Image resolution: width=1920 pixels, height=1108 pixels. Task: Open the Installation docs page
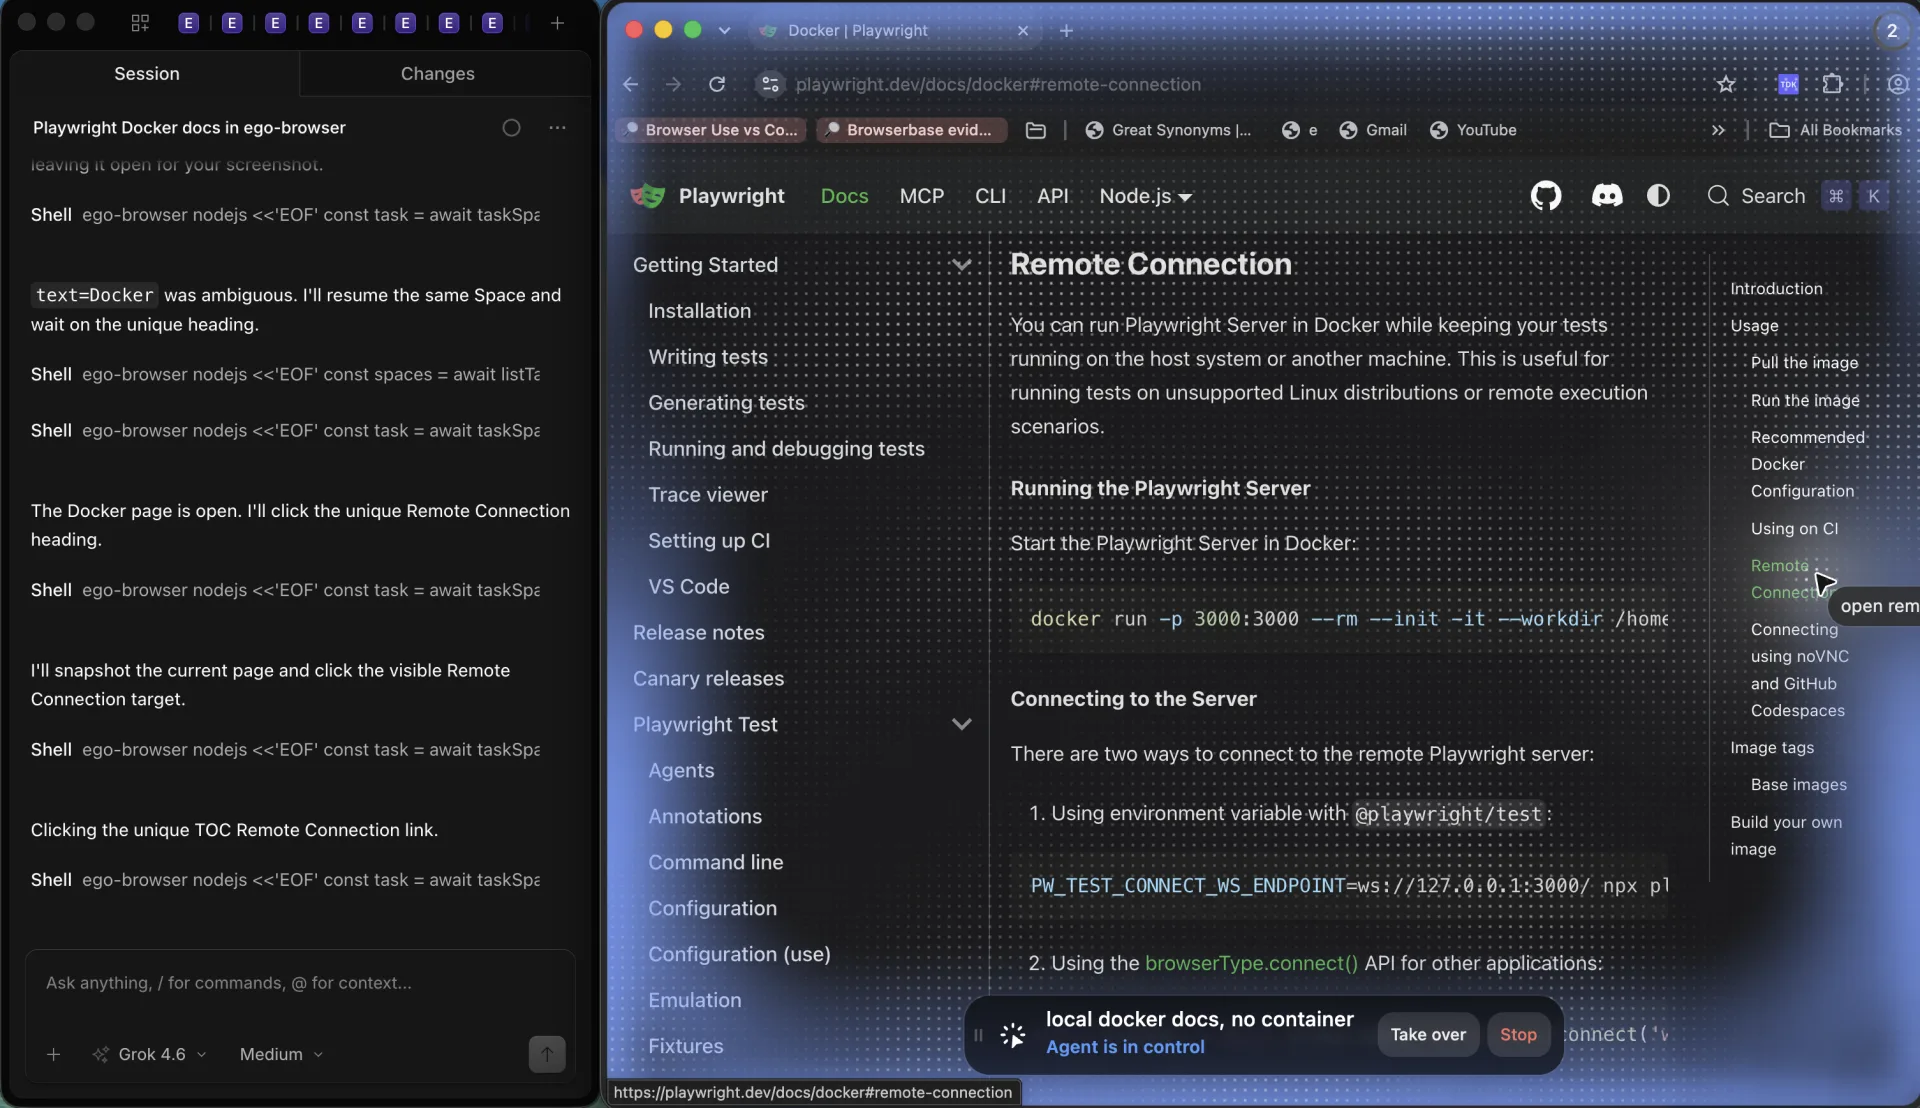pos(699,311)
